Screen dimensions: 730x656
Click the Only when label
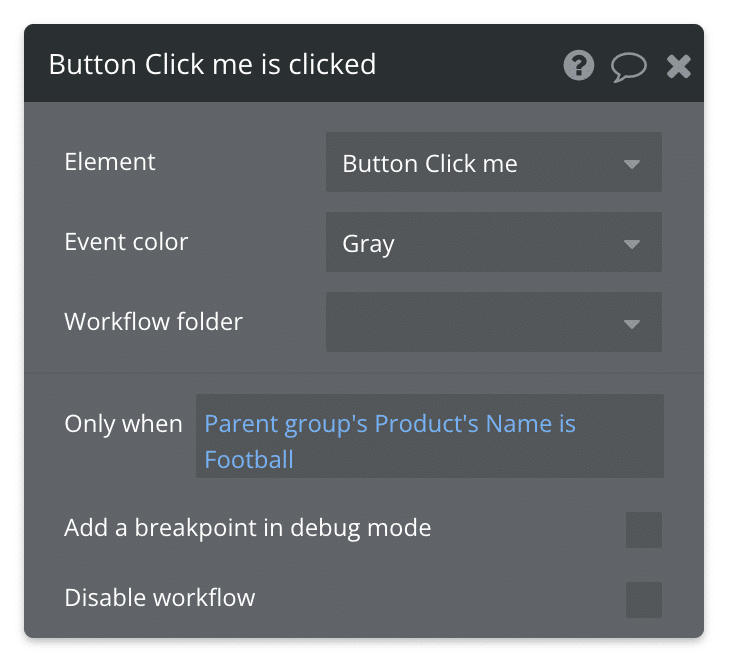pos(123,424)
